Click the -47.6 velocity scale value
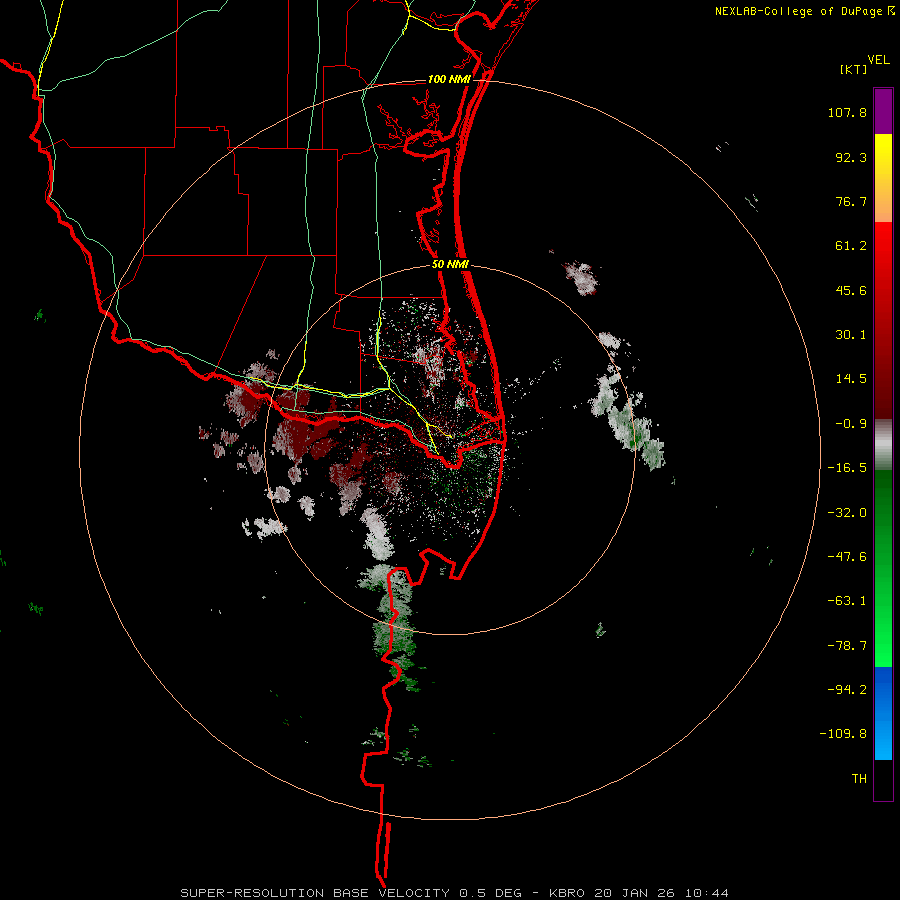This screenshot has height=900, width=900. point(847,557)
